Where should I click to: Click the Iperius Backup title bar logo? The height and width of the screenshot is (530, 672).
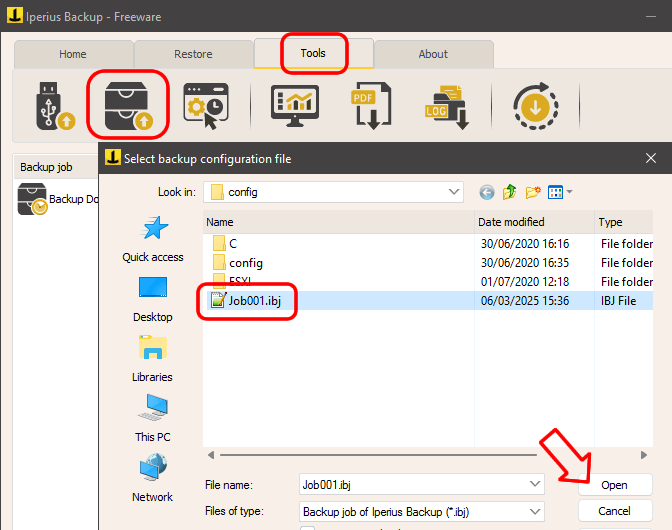[14, 15]
